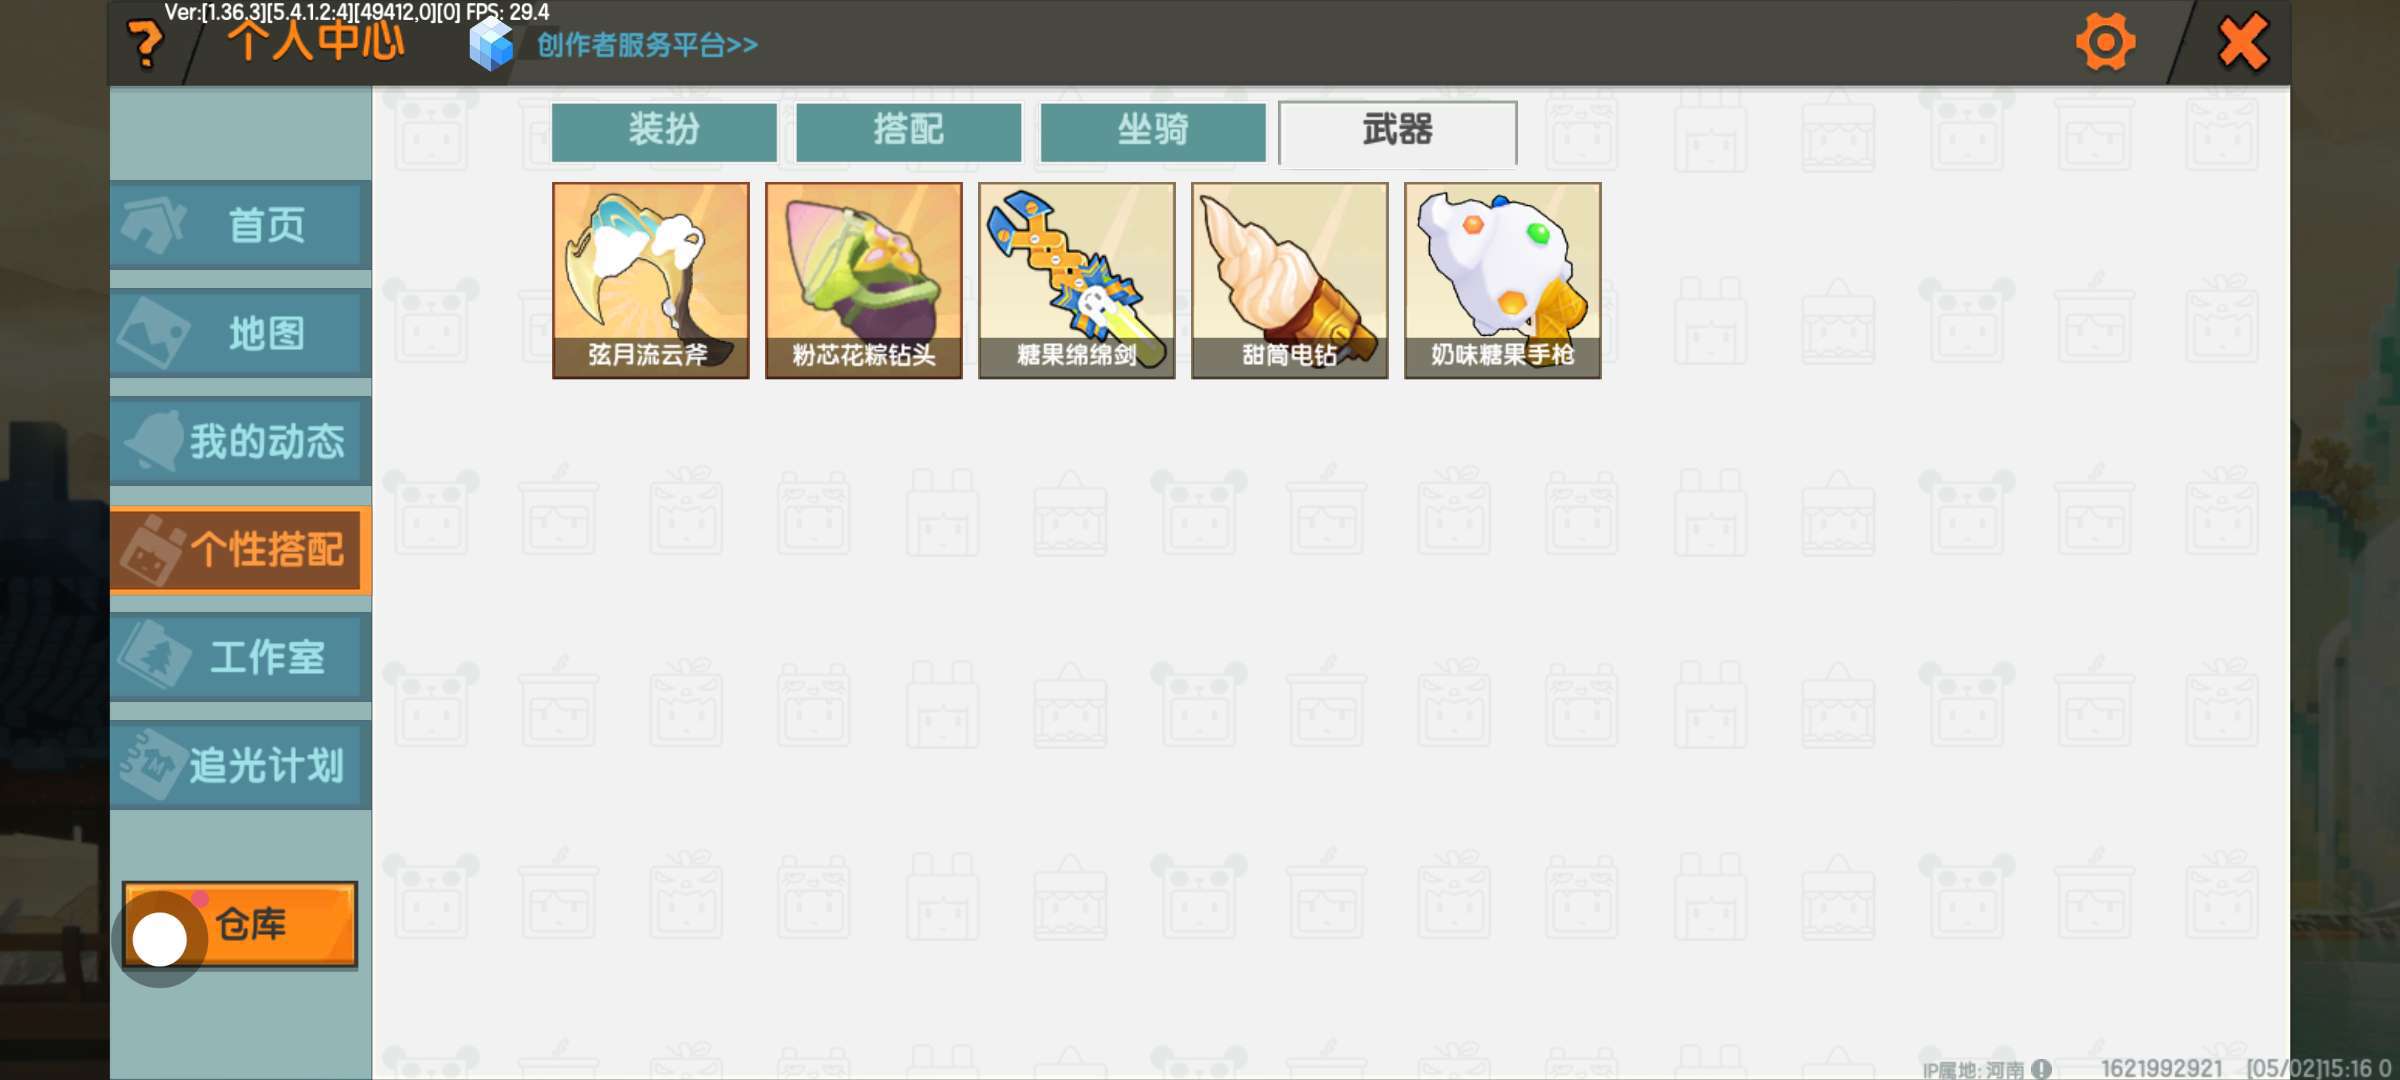This screenshot has height=1080, width=2400.
Task: Open 追光计划 sidebar item
Action: tap(240, 765)
